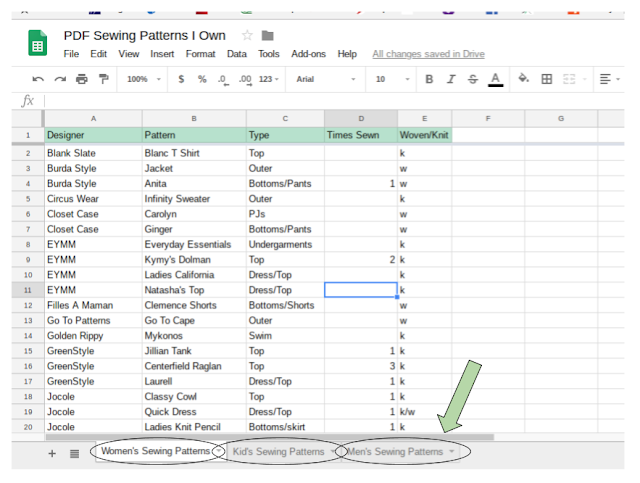
Task: Open the font size 10 dropdown
Action: coord(392,79)
